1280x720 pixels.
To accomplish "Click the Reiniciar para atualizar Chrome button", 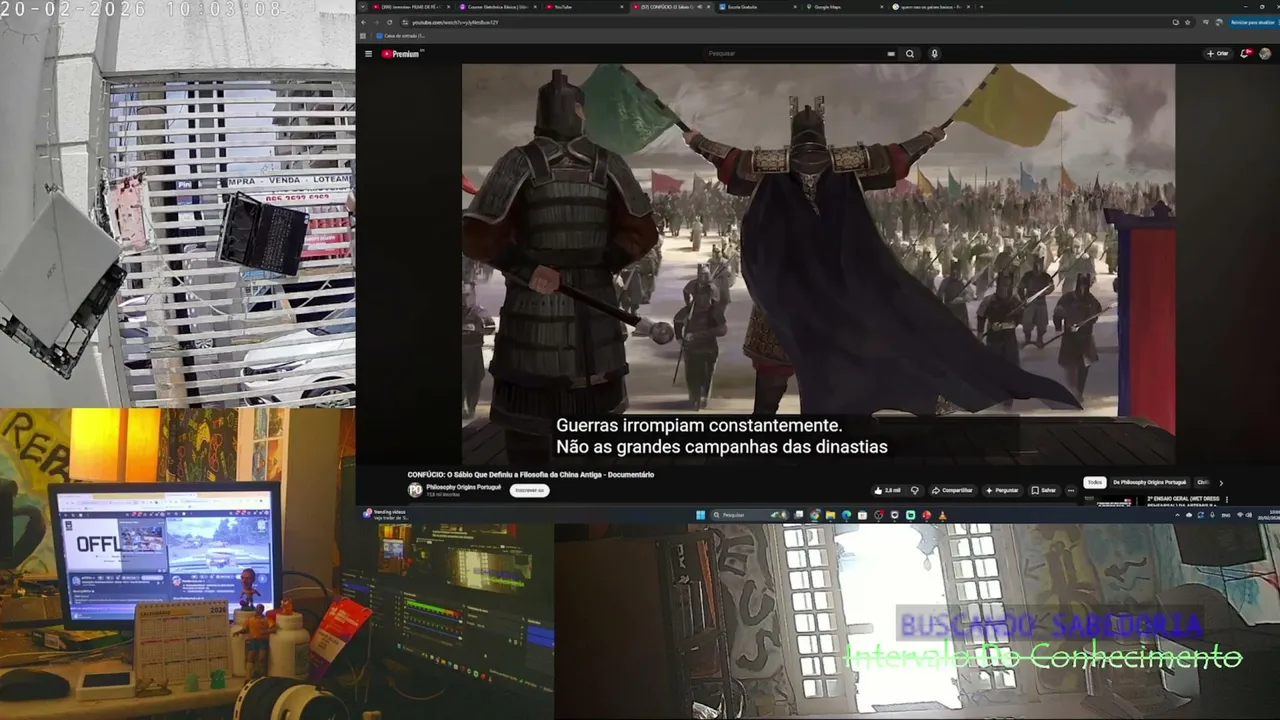I will (1253, 22).
